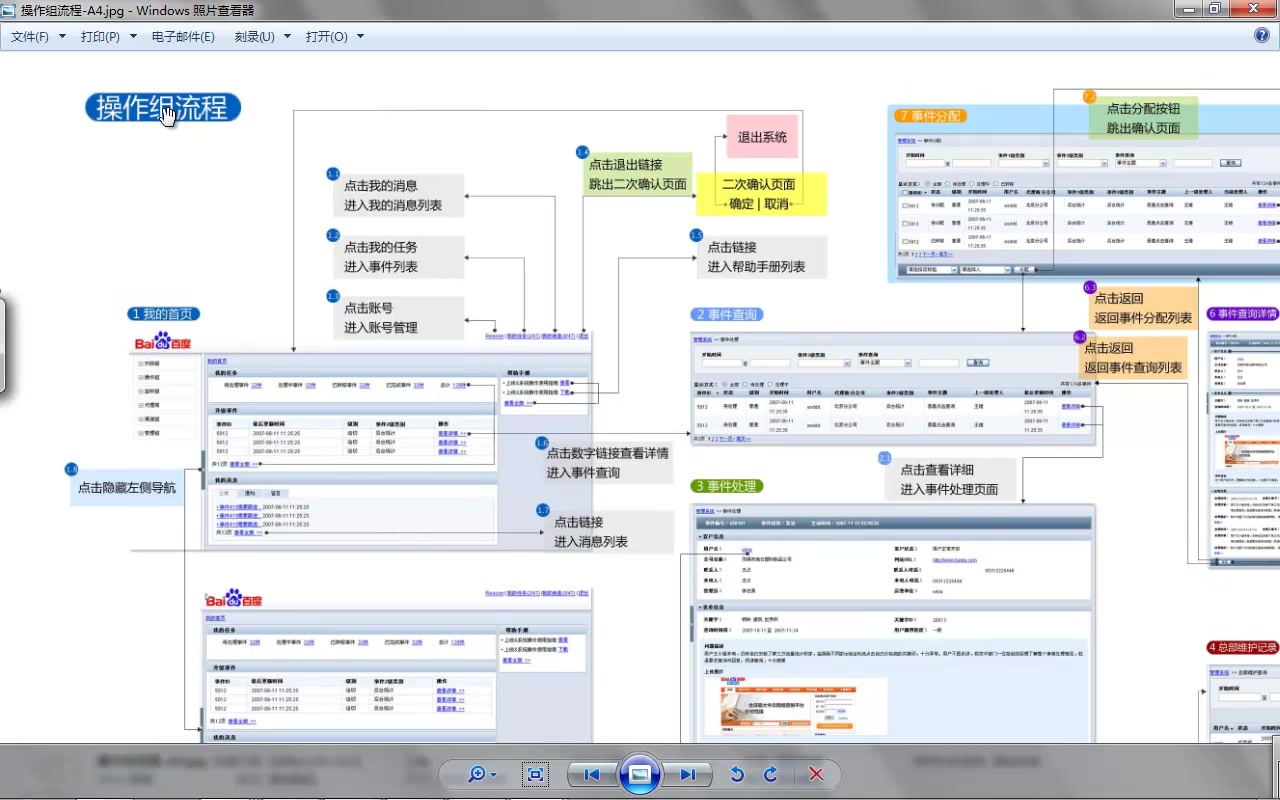Click the 点击我的消息 note
Image resolution: width=1280 pixels, height=800 pixels.
point(400,195)
